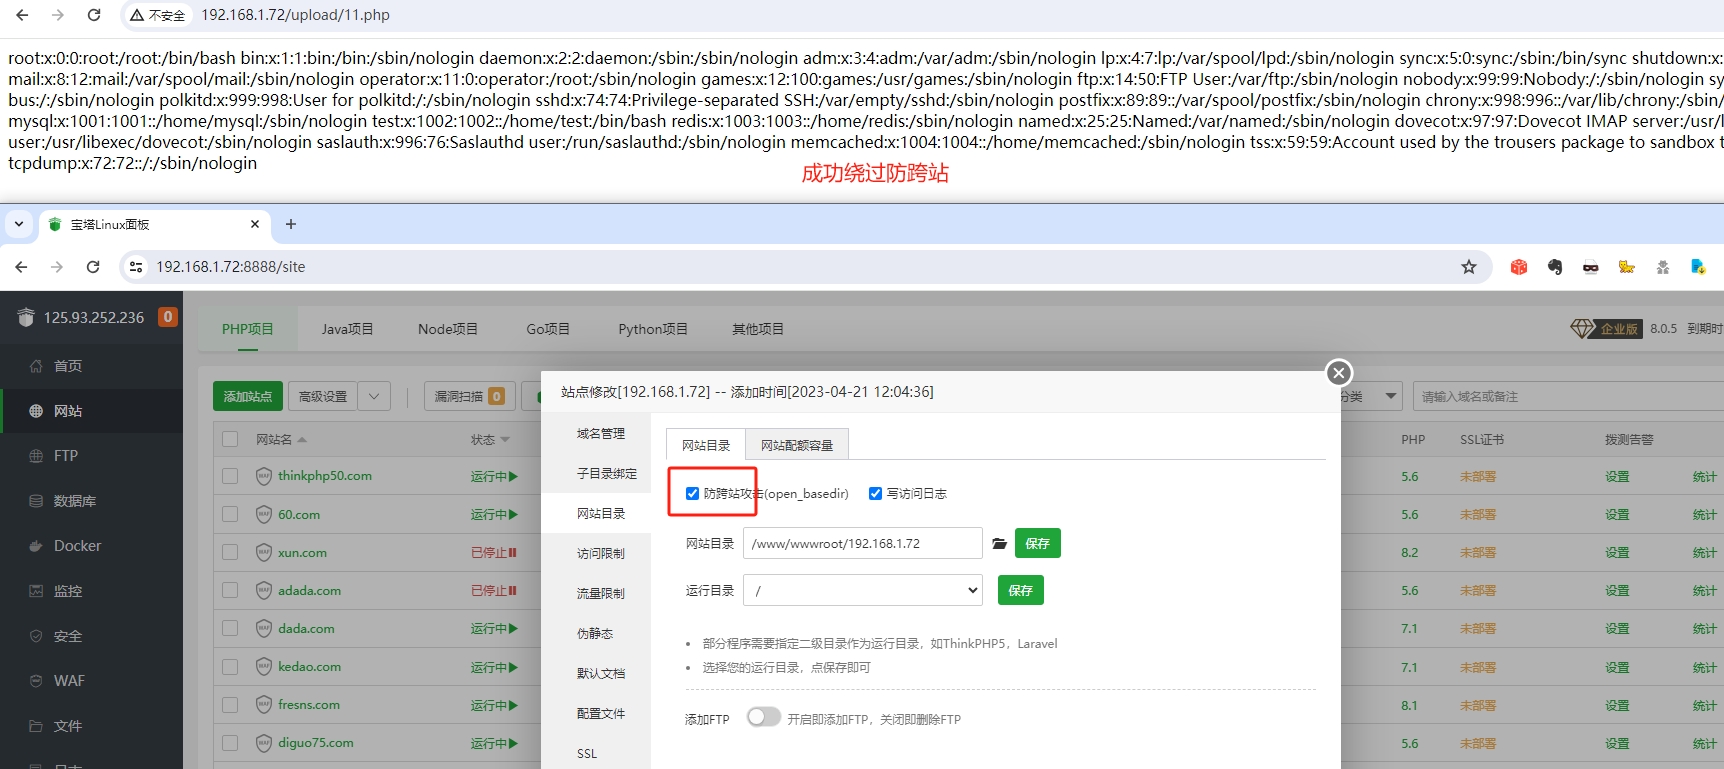This screenshot has height=769, width=1724.
Task: Sort by 网站名 using header arrow
Action: pos(302,440)
